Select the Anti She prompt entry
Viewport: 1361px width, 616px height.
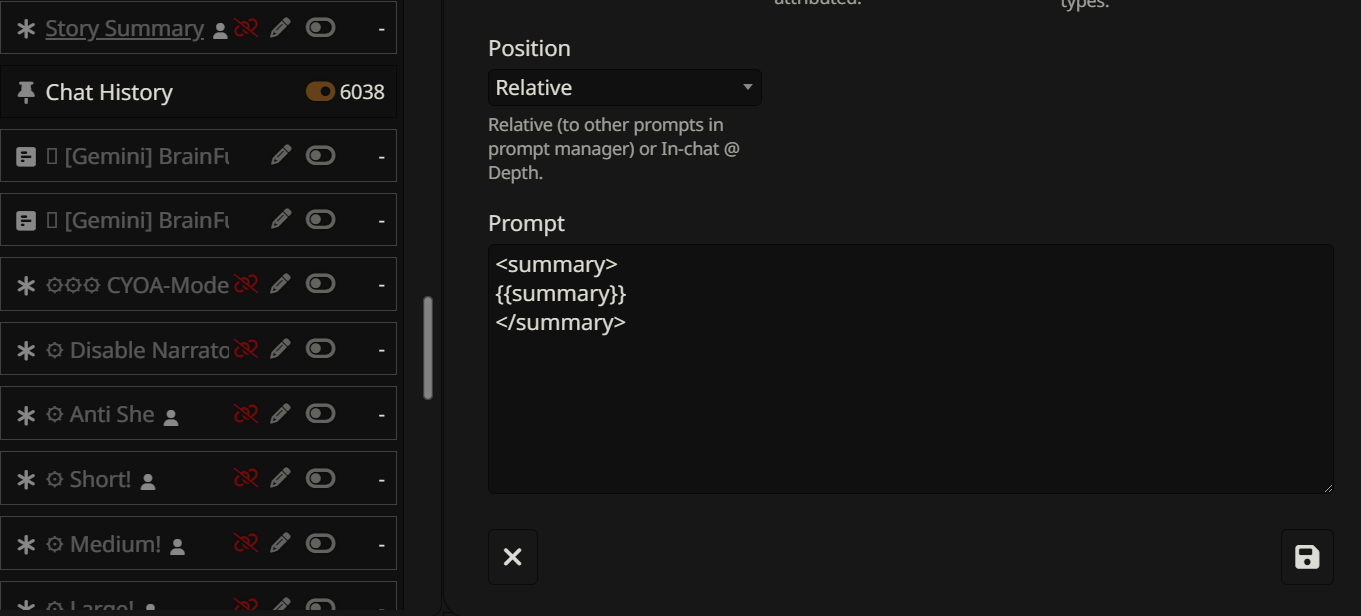112,414
